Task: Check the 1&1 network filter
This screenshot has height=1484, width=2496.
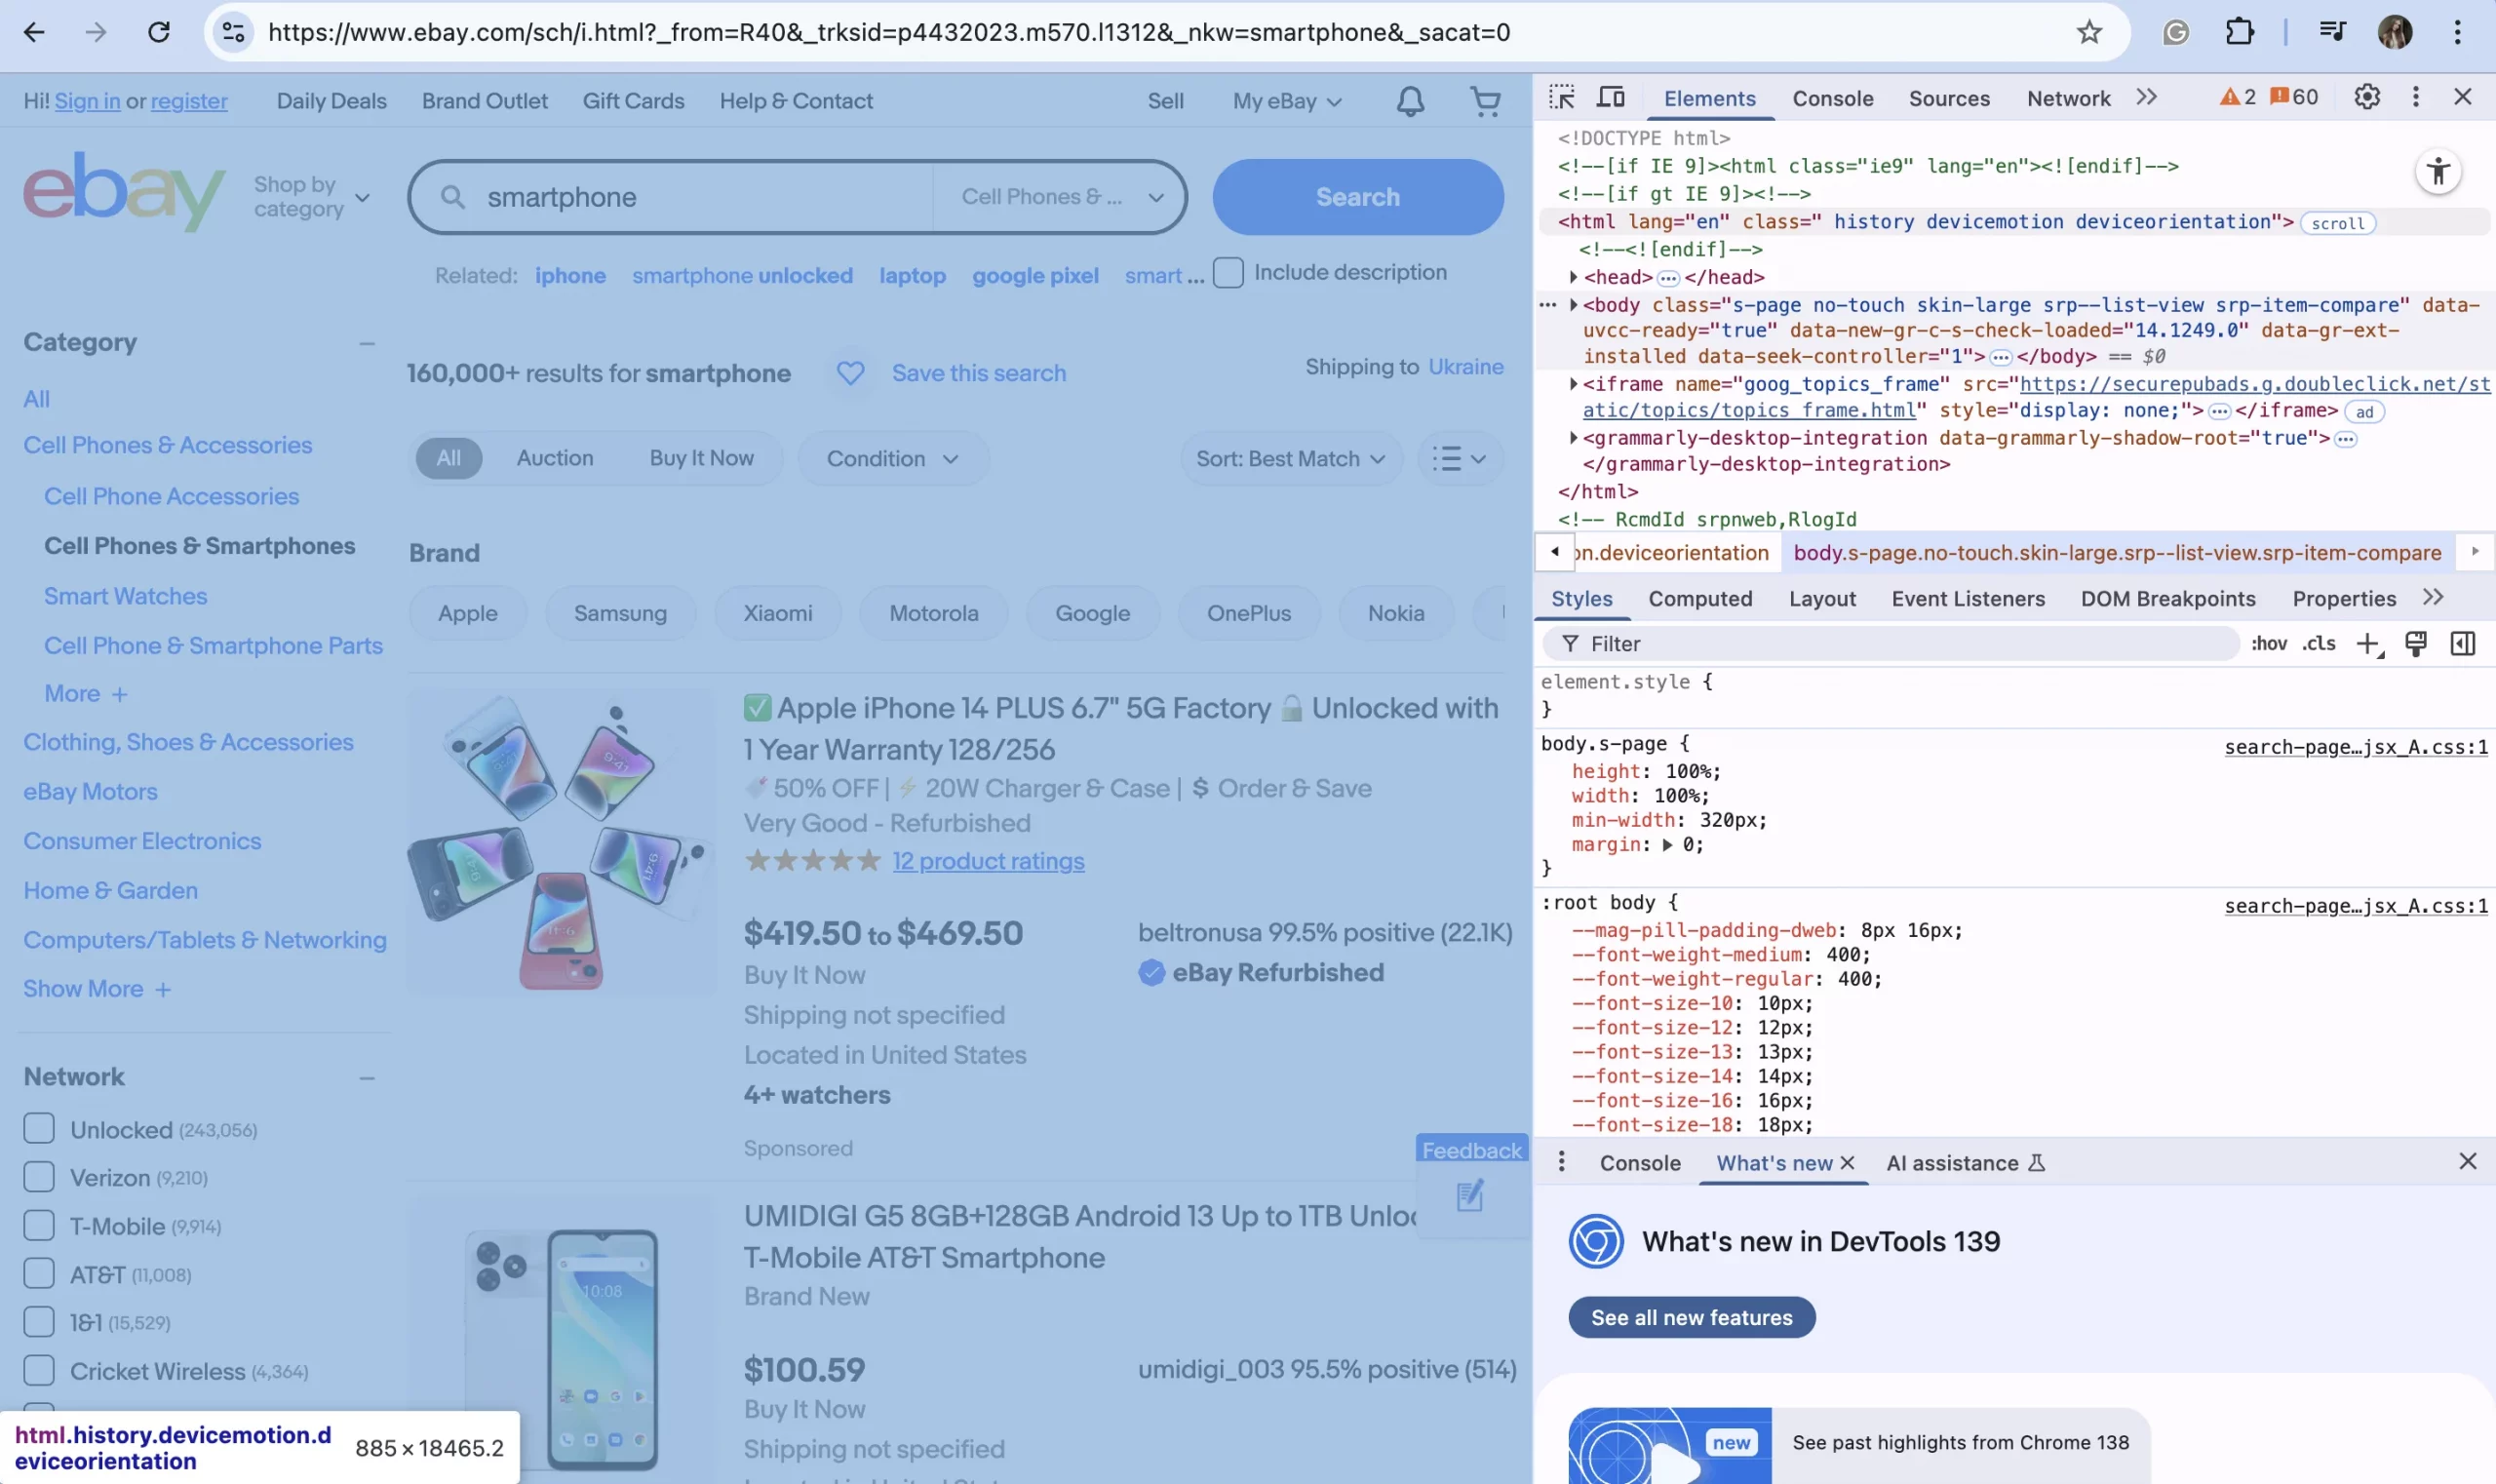Action: (39, 1322)
